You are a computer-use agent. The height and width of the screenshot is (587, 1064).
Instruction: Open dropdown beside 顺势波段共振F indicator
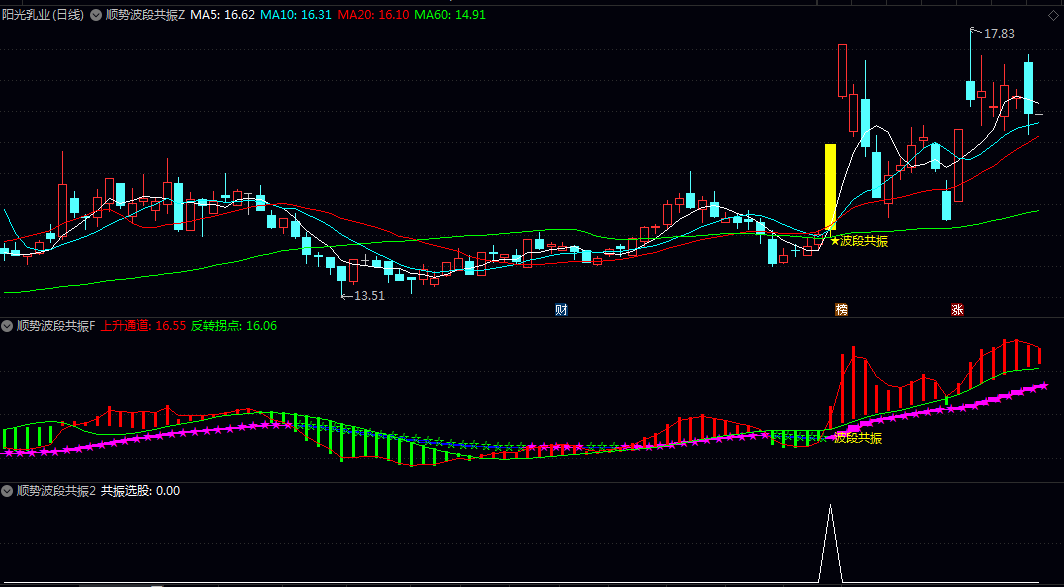pos(8,326)
